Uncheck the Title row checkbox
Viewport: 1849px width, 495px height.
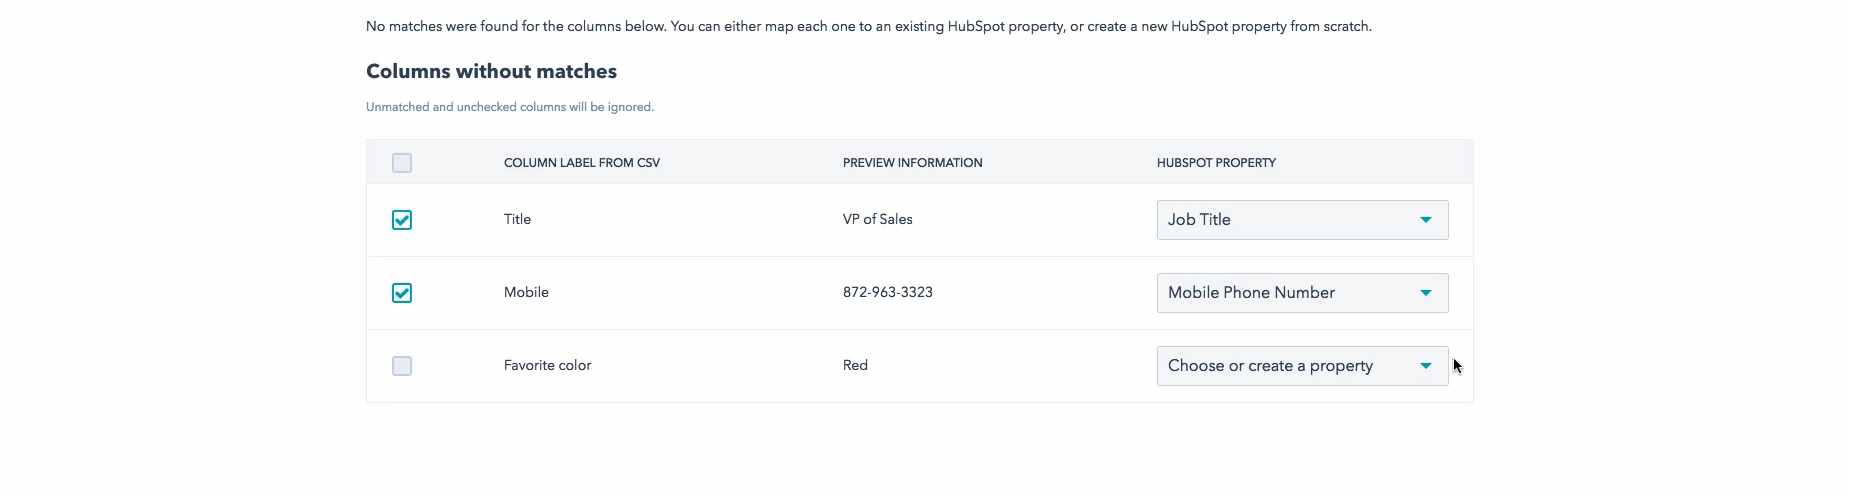click(402, 220)
